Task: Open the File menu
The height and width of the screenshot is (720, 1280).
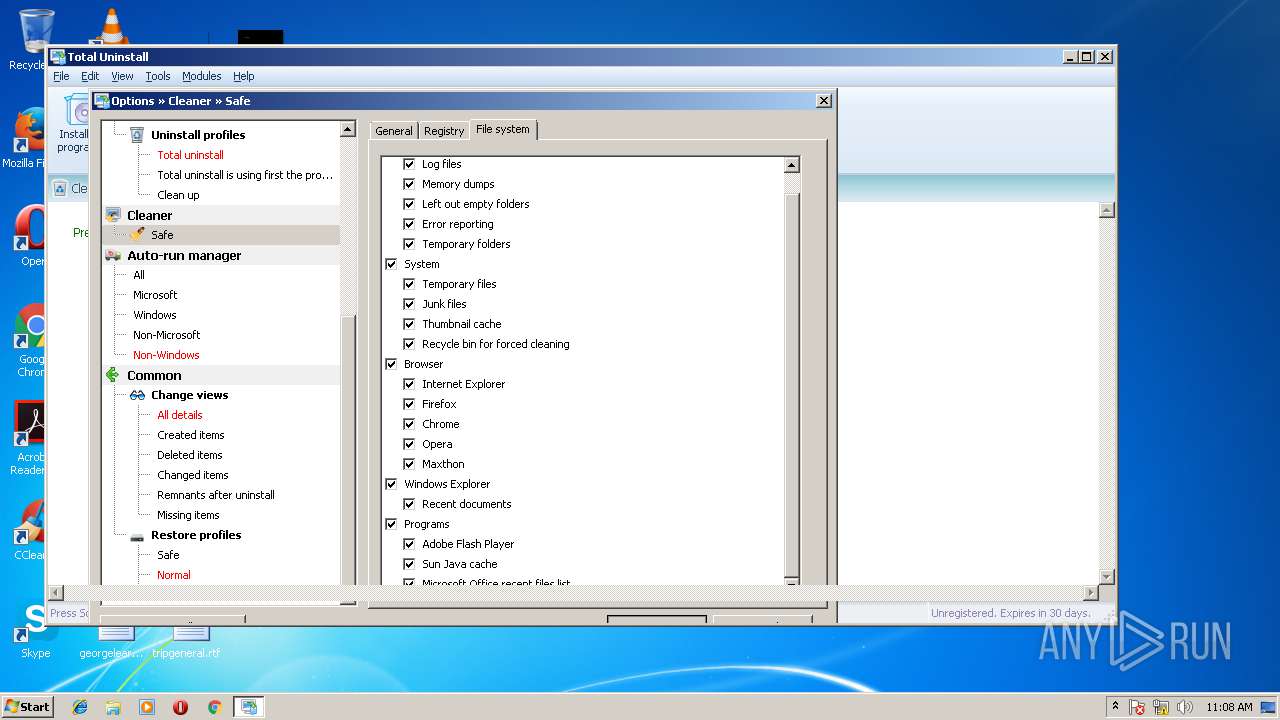Action: pos(61,76)
